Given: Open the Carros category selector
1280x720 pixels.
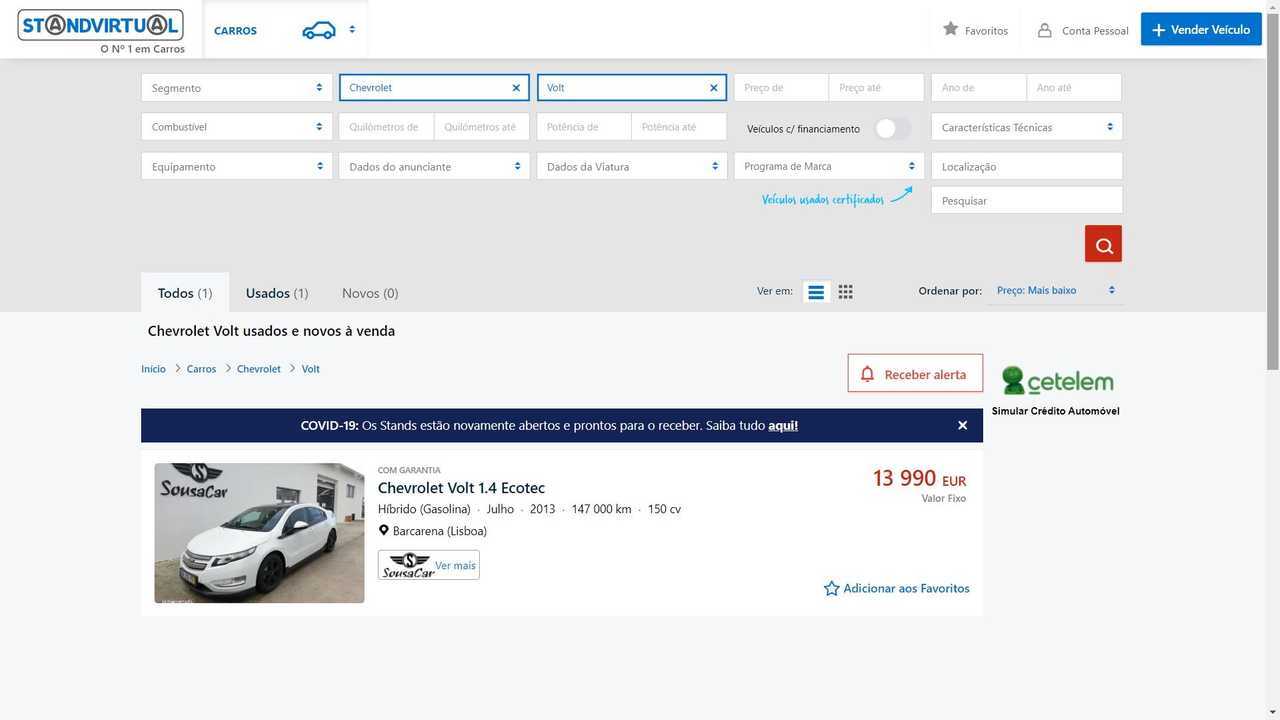Looking at the screenshot, I should [x=285, y=30].
